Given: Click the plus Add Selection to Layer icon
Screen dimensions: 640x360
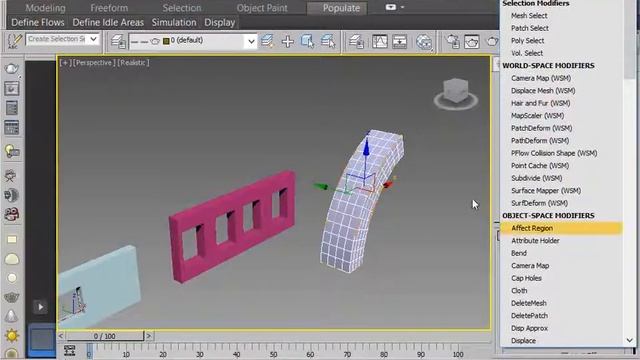Looking at the screenshot, I should click(288, 41).
